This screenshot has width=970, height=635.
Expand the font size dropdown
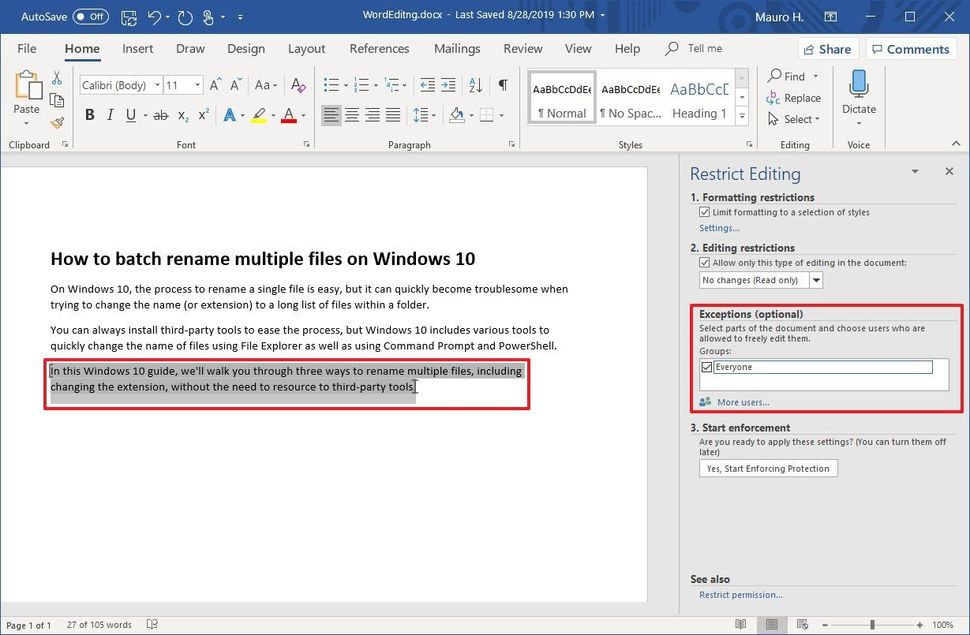pos(196,85)
